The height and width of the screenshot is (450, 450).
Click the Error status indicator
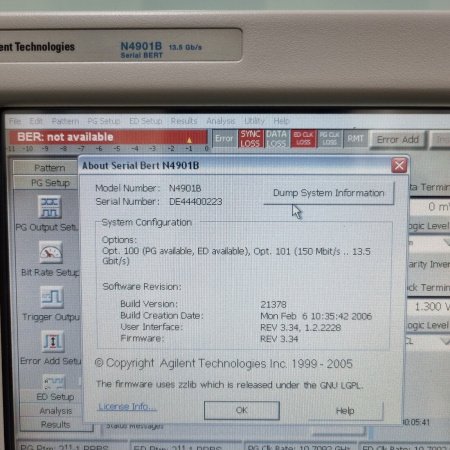coord(224,138)
